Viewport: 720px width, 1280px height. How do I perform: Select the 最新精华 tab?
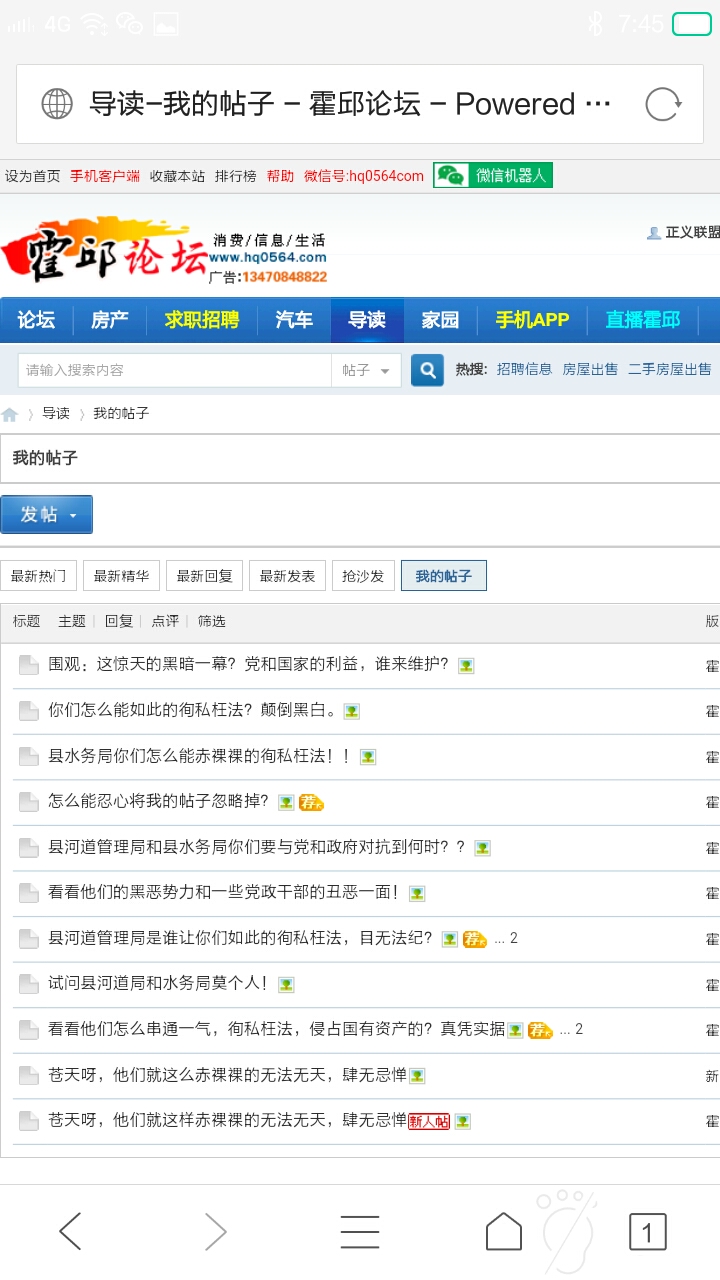coord(121,576)
